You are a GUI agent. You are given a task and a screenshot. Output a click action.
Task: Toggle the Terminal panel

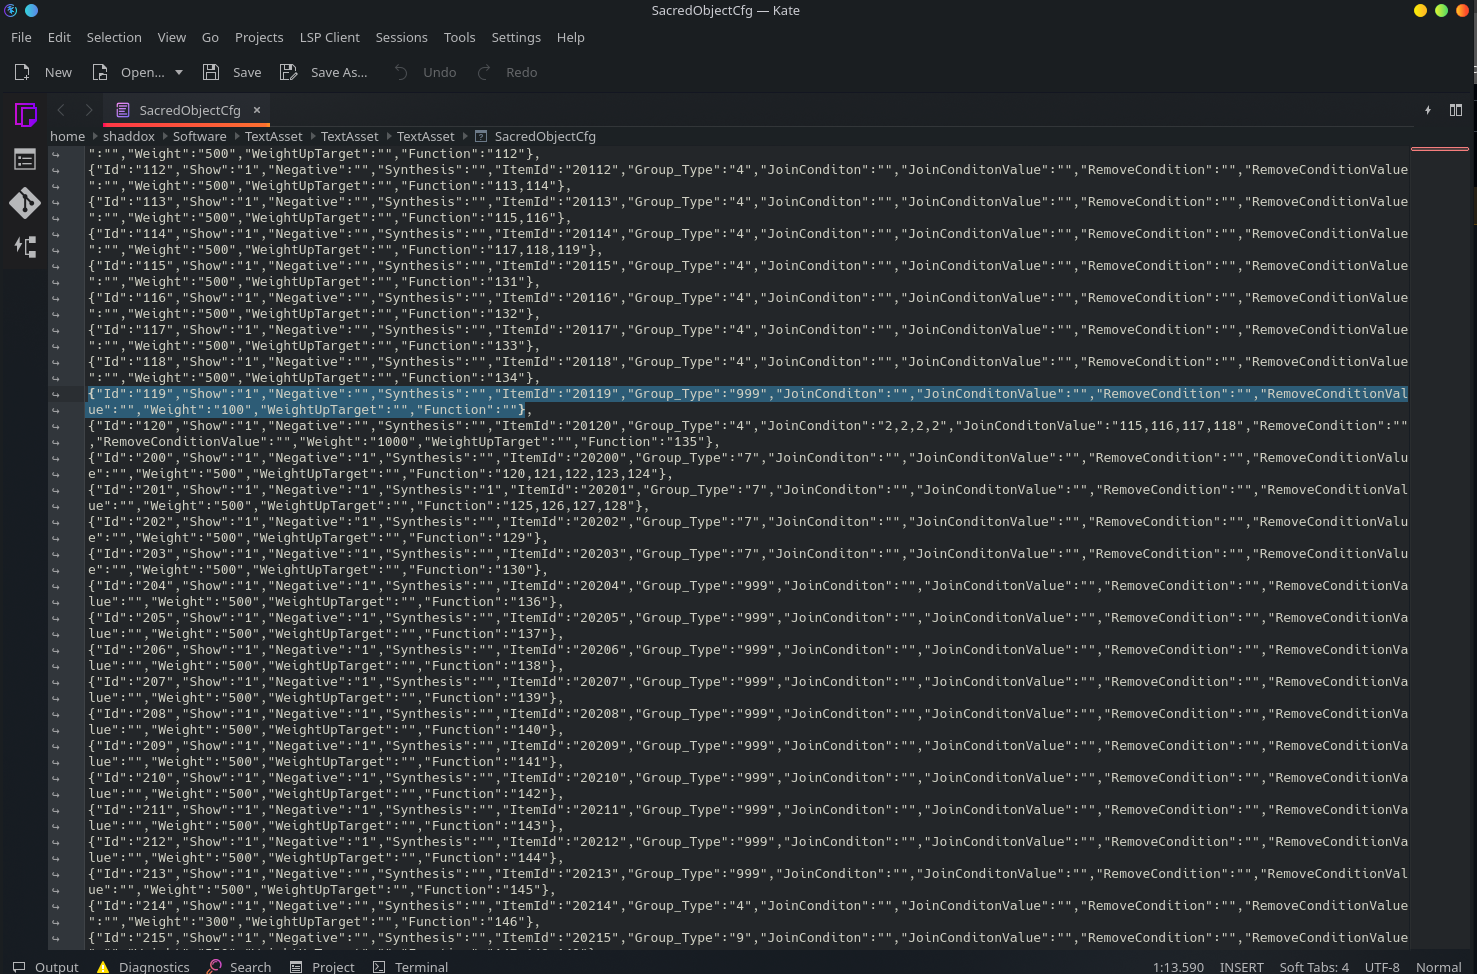410,966
